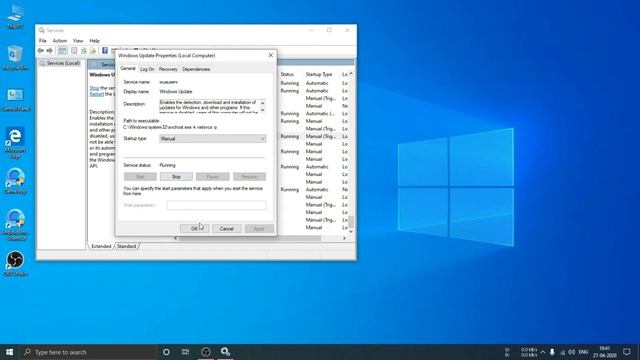This screenshot has width=640, height=360.
Task: Open the taskbar clock and date
Action: click(x=605, y=352)
